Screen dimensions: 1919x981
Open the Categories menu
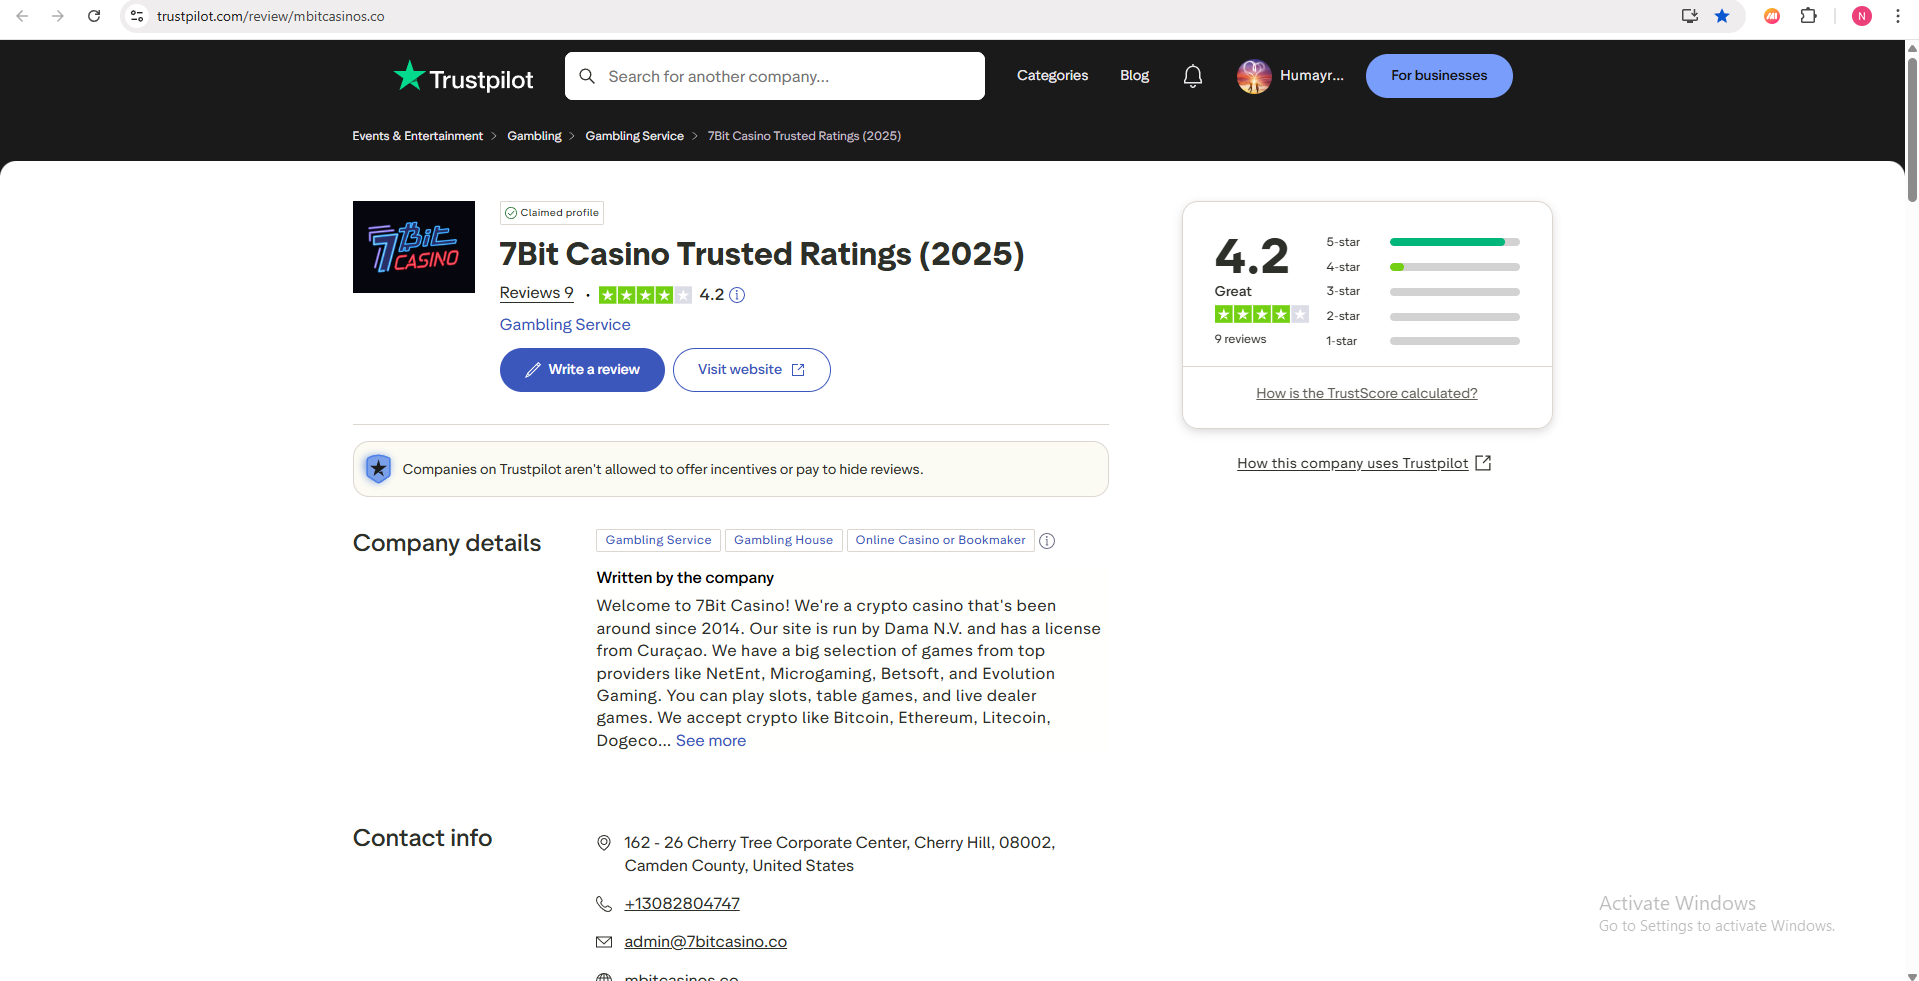(1052, 76)
